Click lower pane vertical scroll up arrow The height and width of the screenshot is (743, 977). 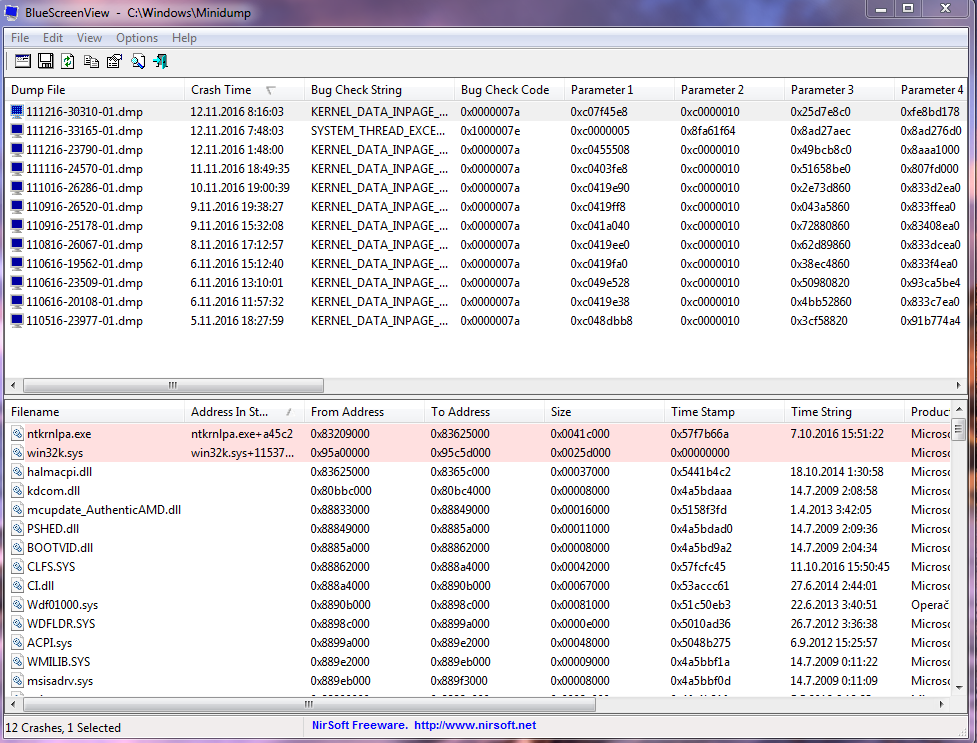click(959, 409)
